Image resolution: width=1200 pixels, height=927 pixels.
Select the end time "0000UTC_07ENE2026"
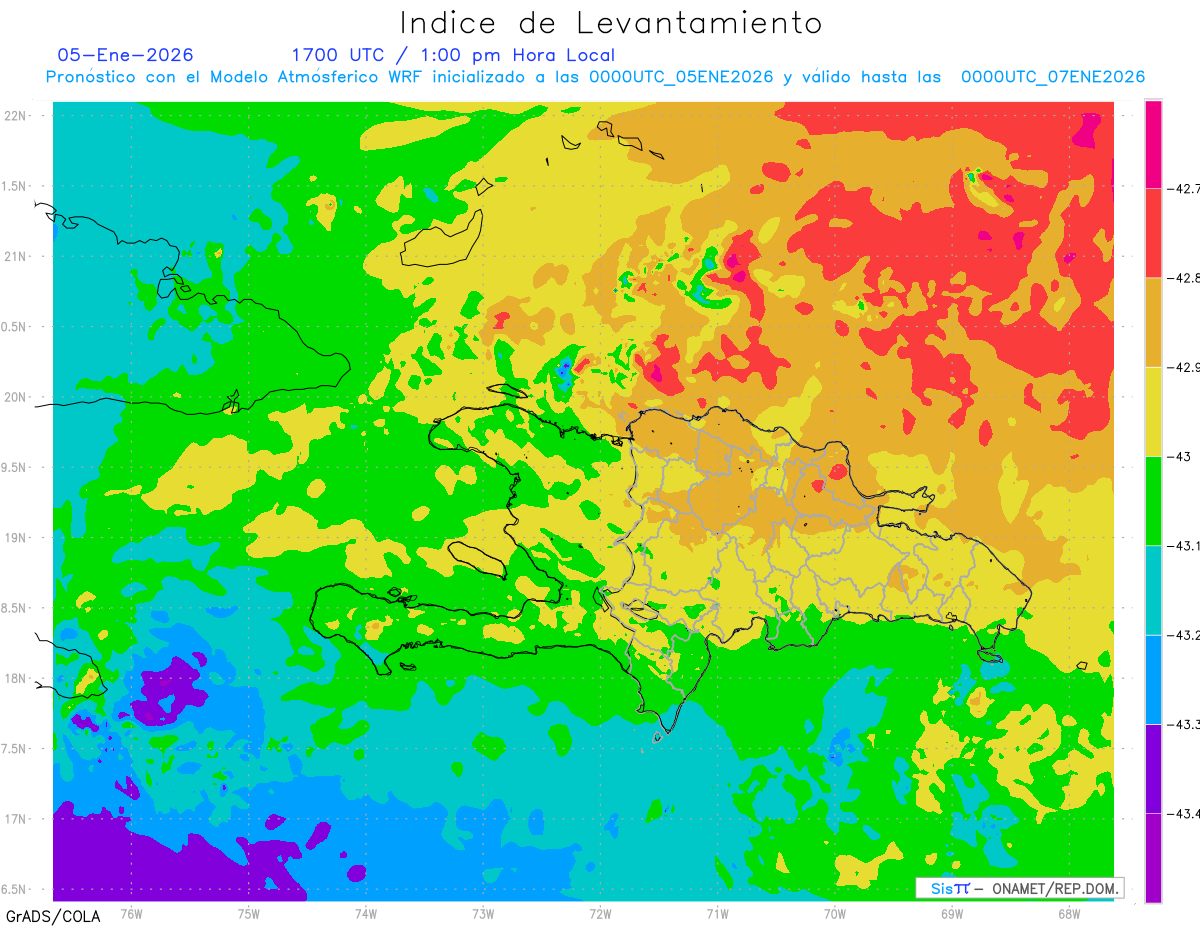(x=1052, y=77)
